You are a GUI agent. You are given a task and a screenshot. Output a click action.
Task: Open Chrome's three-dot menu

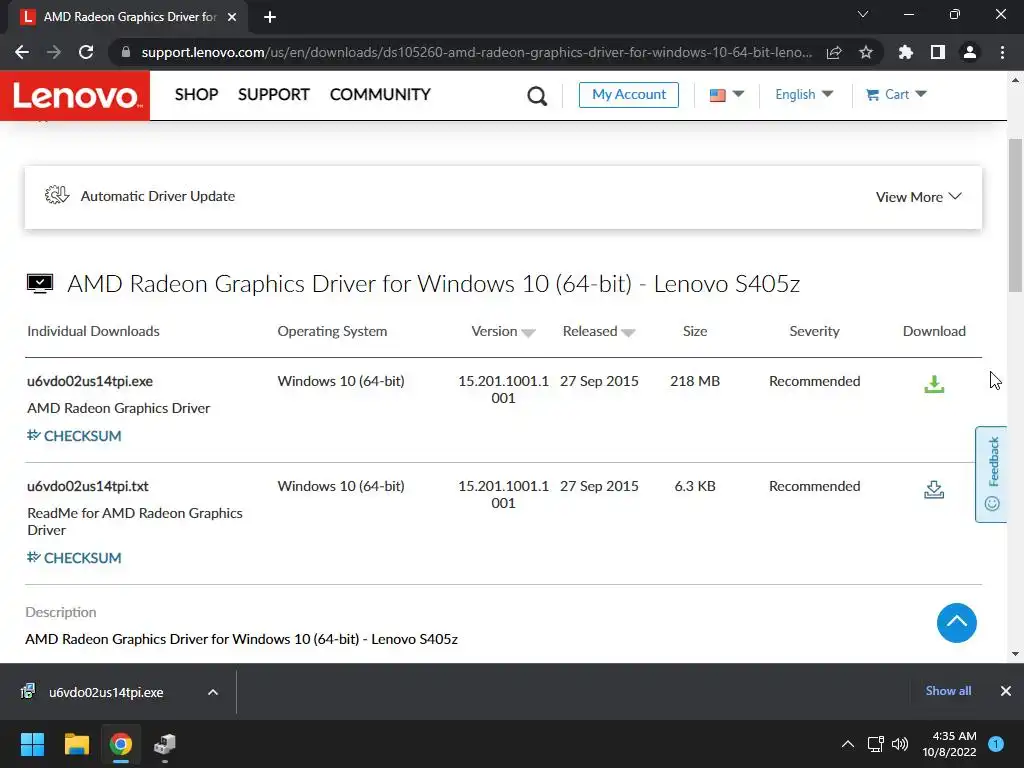tap(1002, 52)
